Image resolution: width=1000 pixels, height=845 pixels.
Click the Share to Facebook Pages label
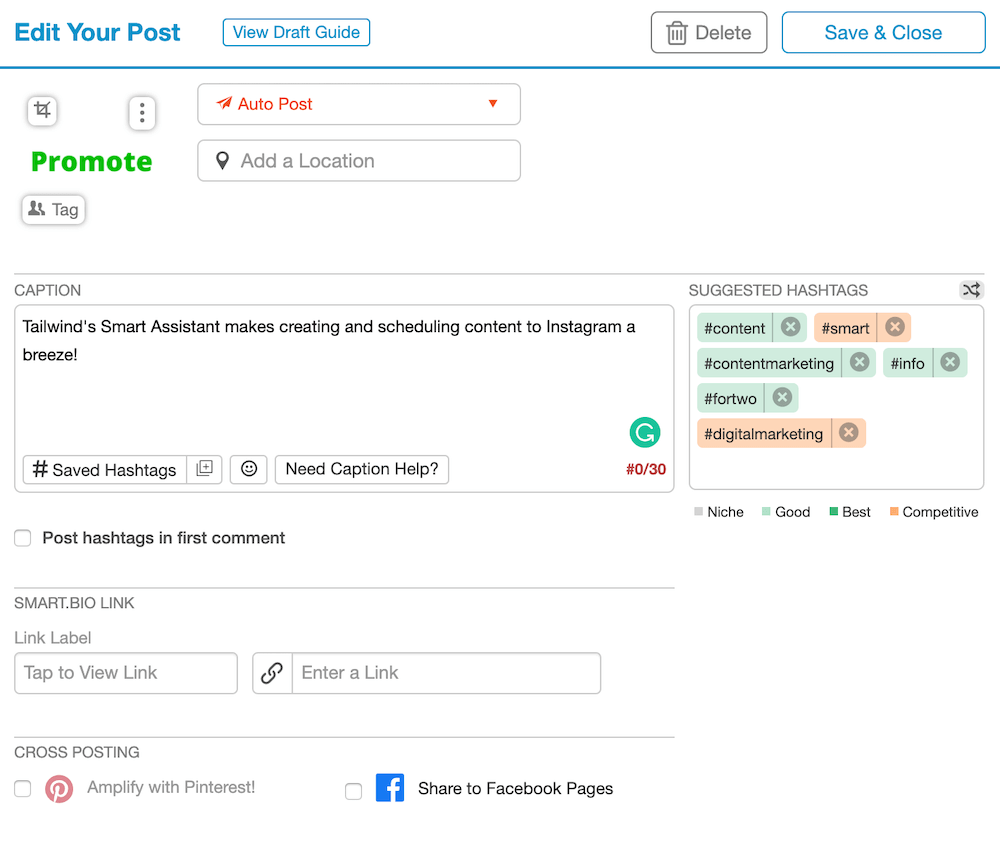coord(515,788)
